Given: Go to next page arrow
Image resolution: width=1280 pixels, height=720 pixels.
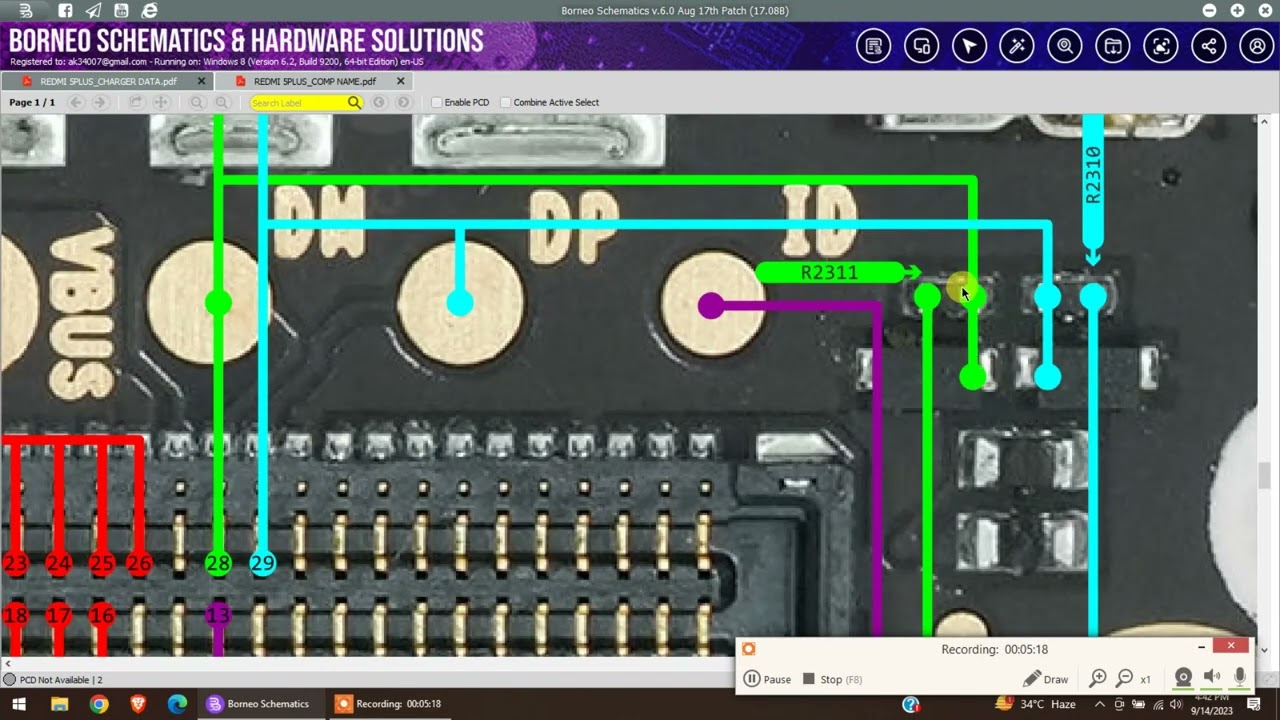Looking at the screenshot, I should click(99, 102).
